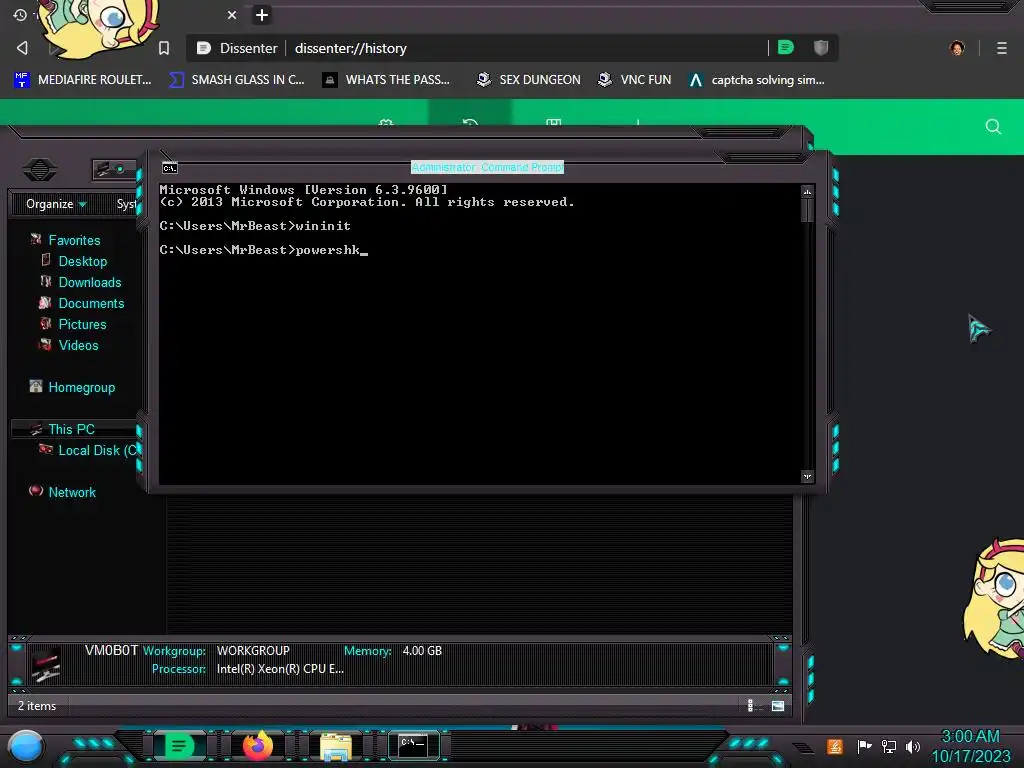Click Explorer back navigation button
Viewport: 1024px width, 768px height.
tap(40, 170)
